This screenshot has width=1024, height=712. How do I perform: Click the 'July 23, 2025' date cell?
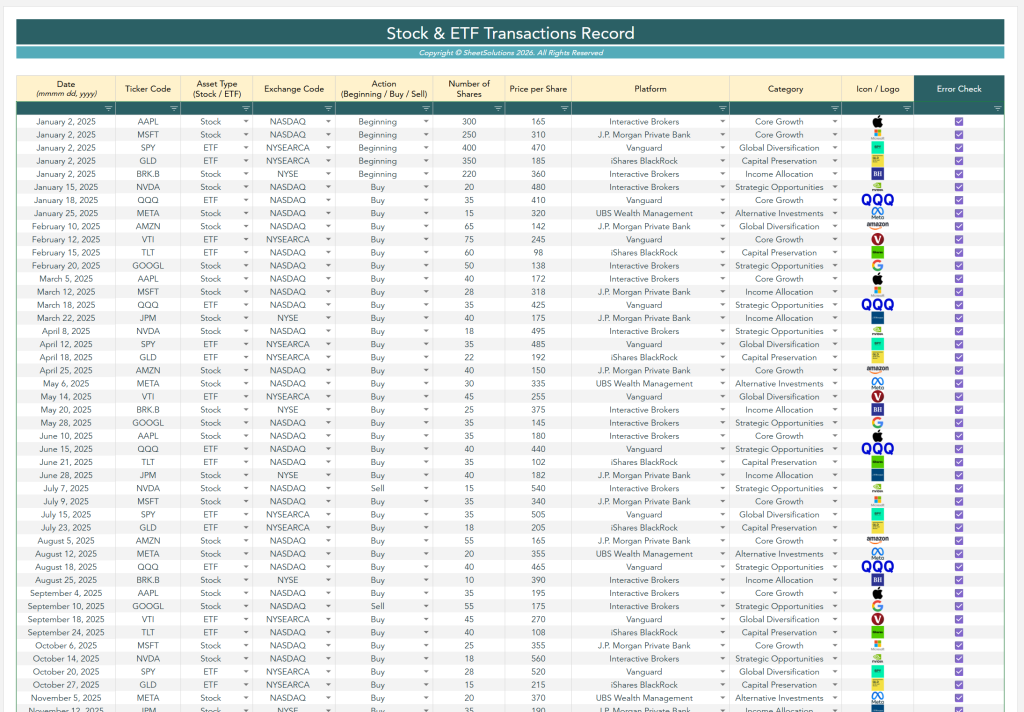point(66,528)
